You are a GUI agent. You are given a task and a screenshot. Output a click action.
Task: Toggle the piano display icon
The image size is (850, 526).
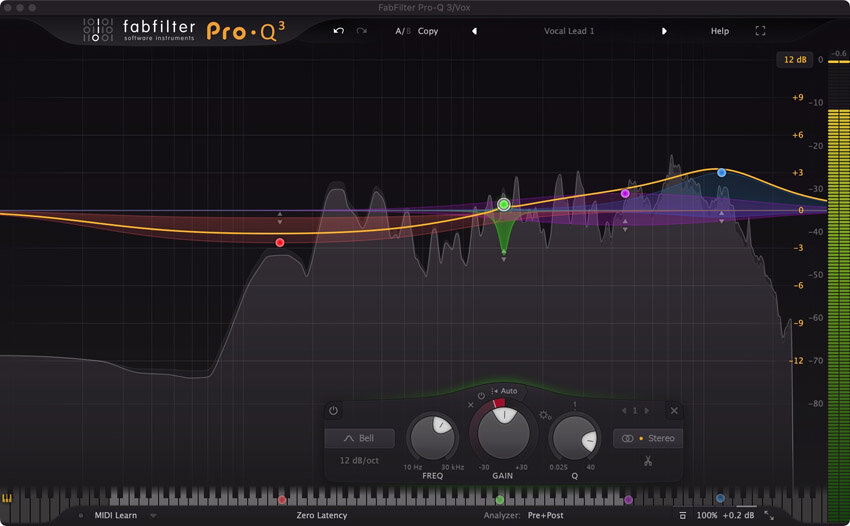click(7, 498)
